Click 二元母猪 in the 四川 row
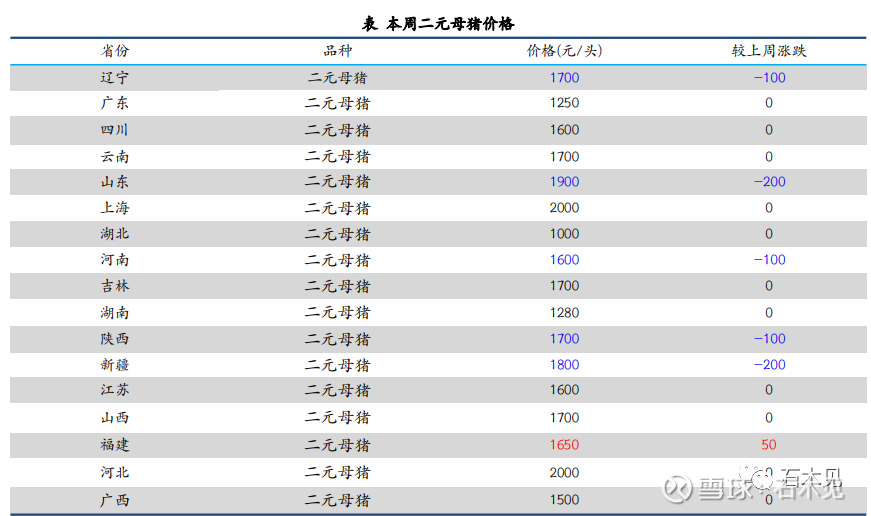871x516 pixels. (x=338, y=130)
